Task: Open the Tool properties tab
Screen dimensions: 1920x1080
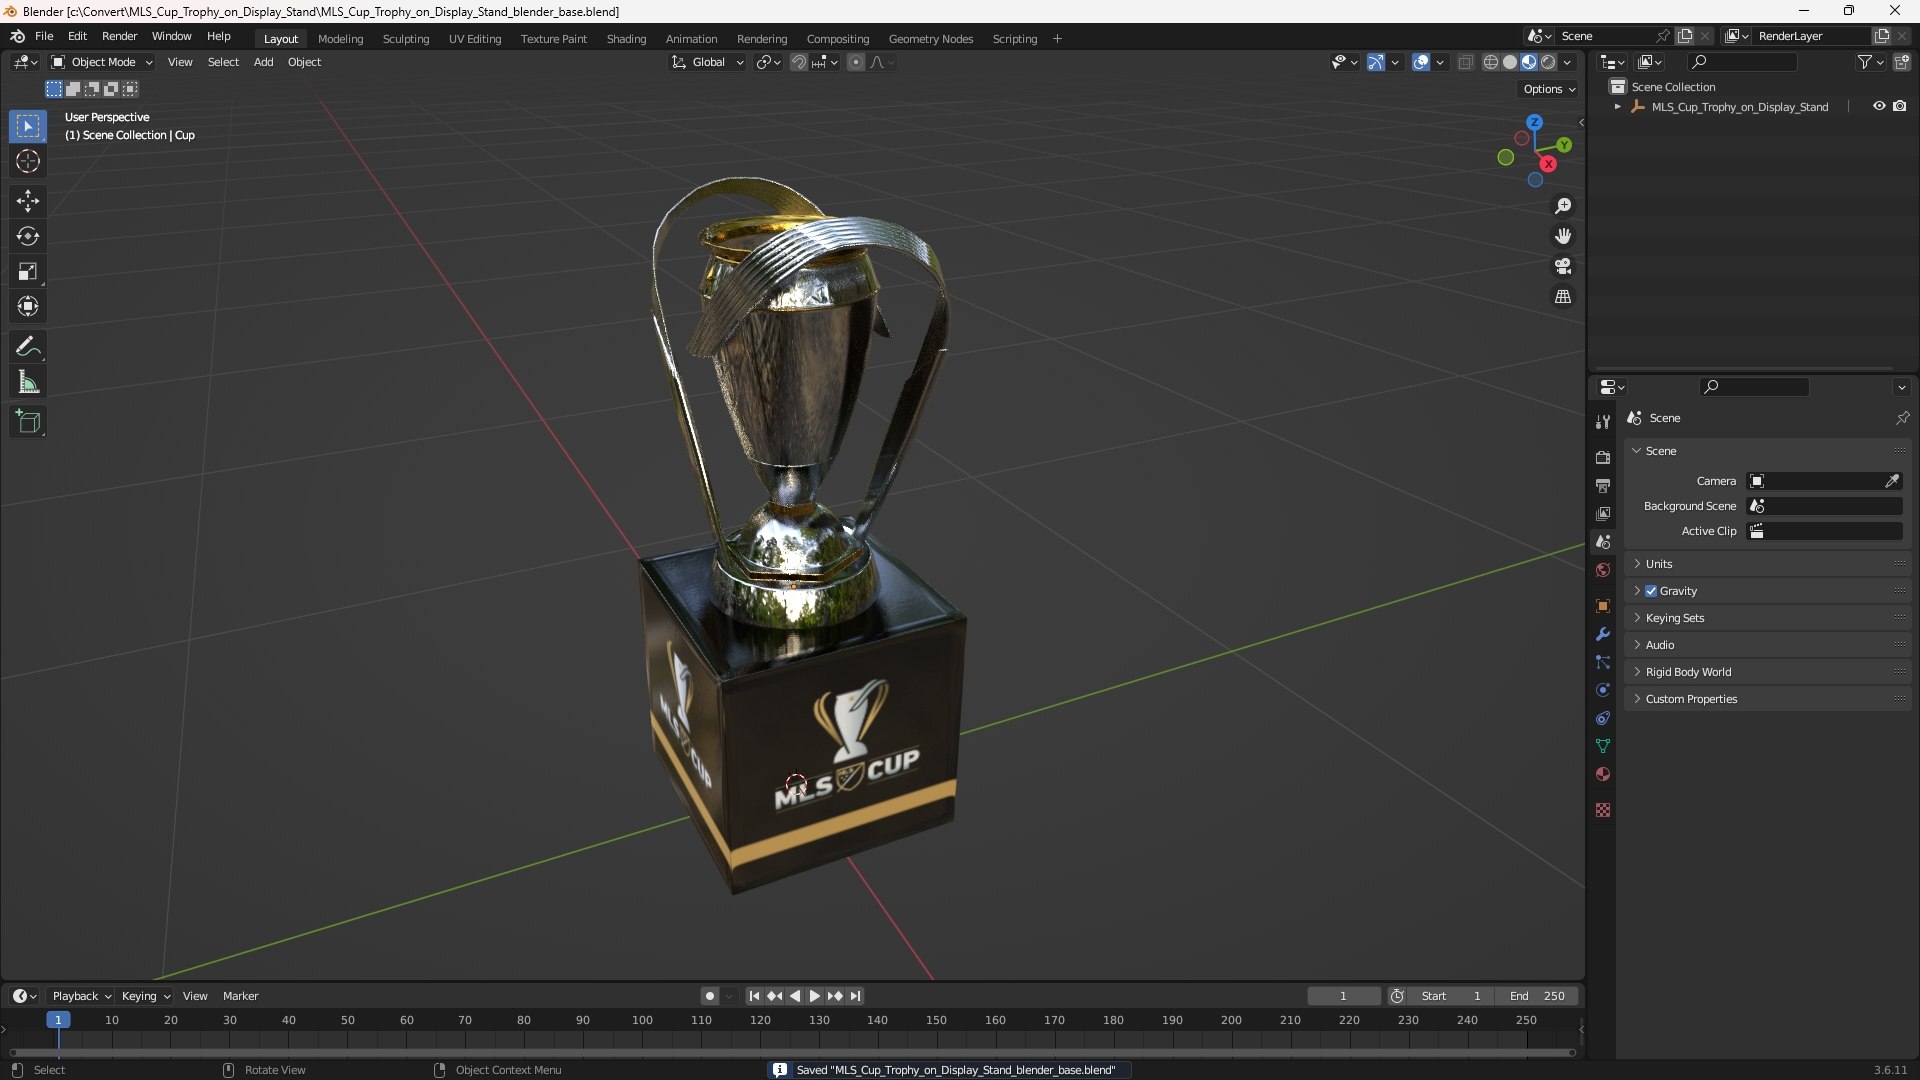Action: tap(1603, 422)
